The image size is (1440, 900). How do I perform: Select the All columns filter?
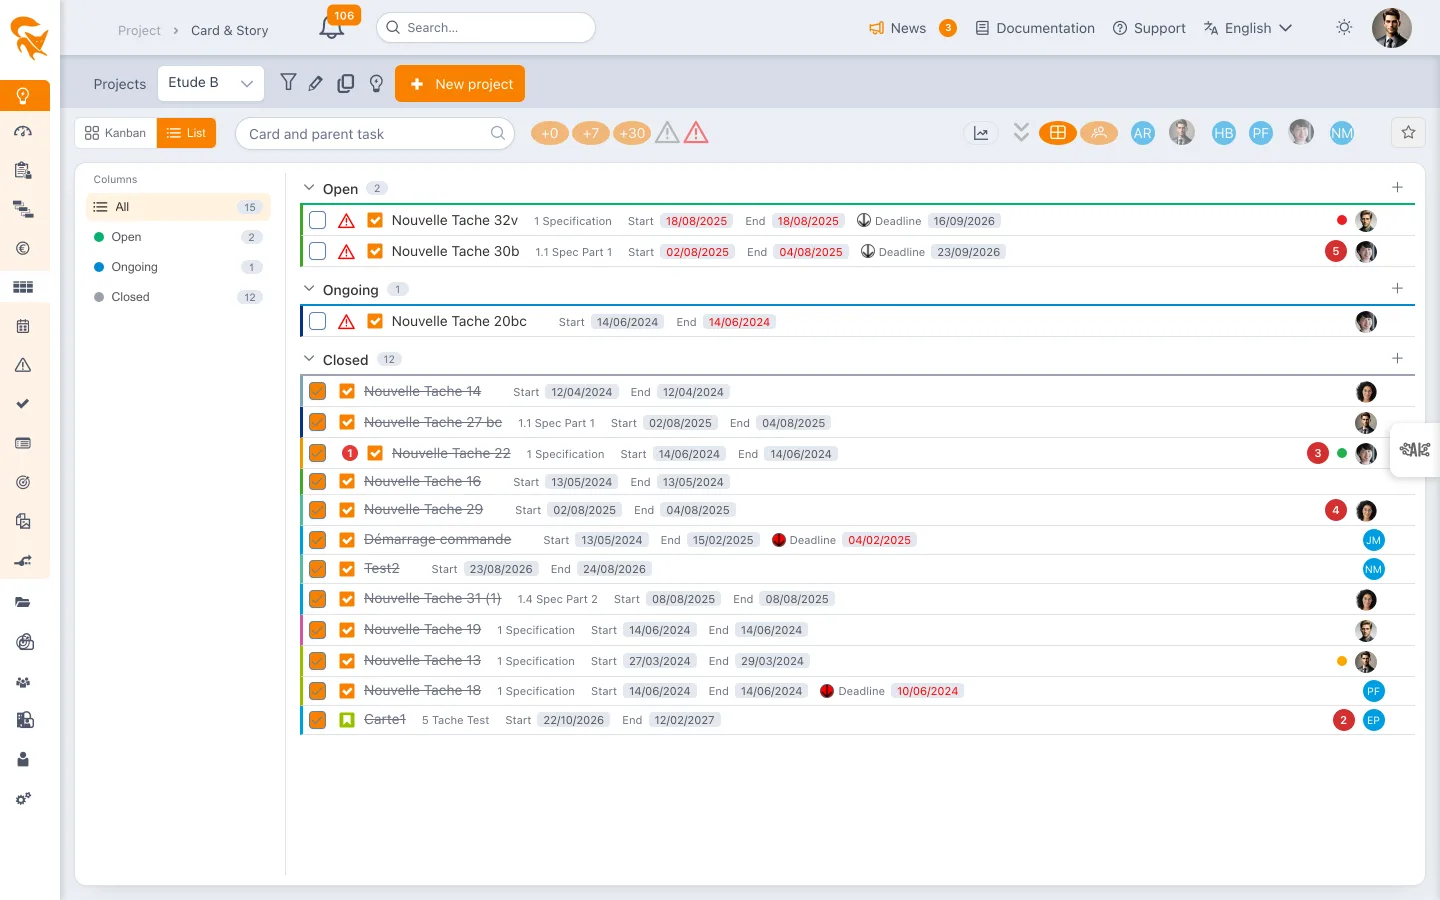178,207
